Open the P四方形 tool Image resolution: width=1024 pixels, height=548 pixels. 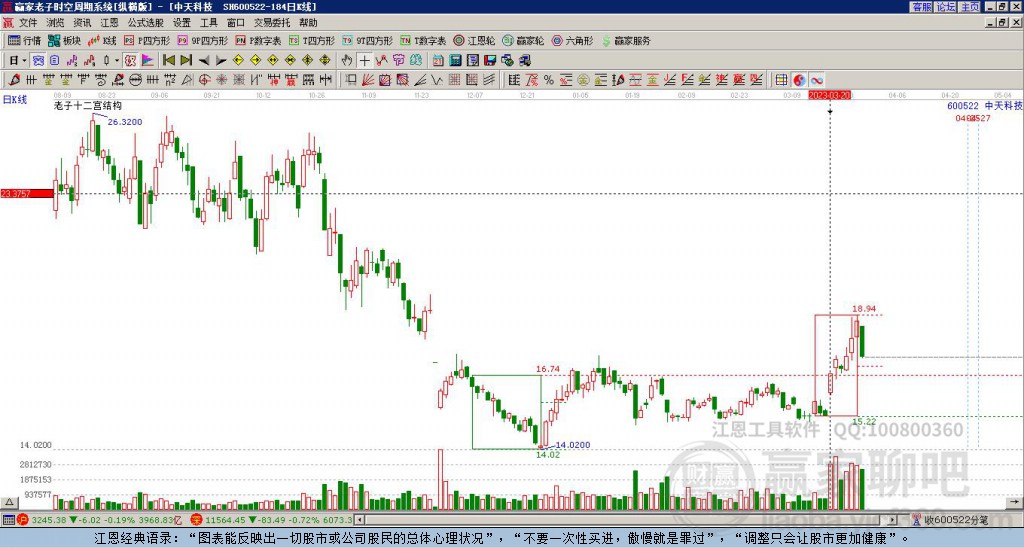point(147,40)
